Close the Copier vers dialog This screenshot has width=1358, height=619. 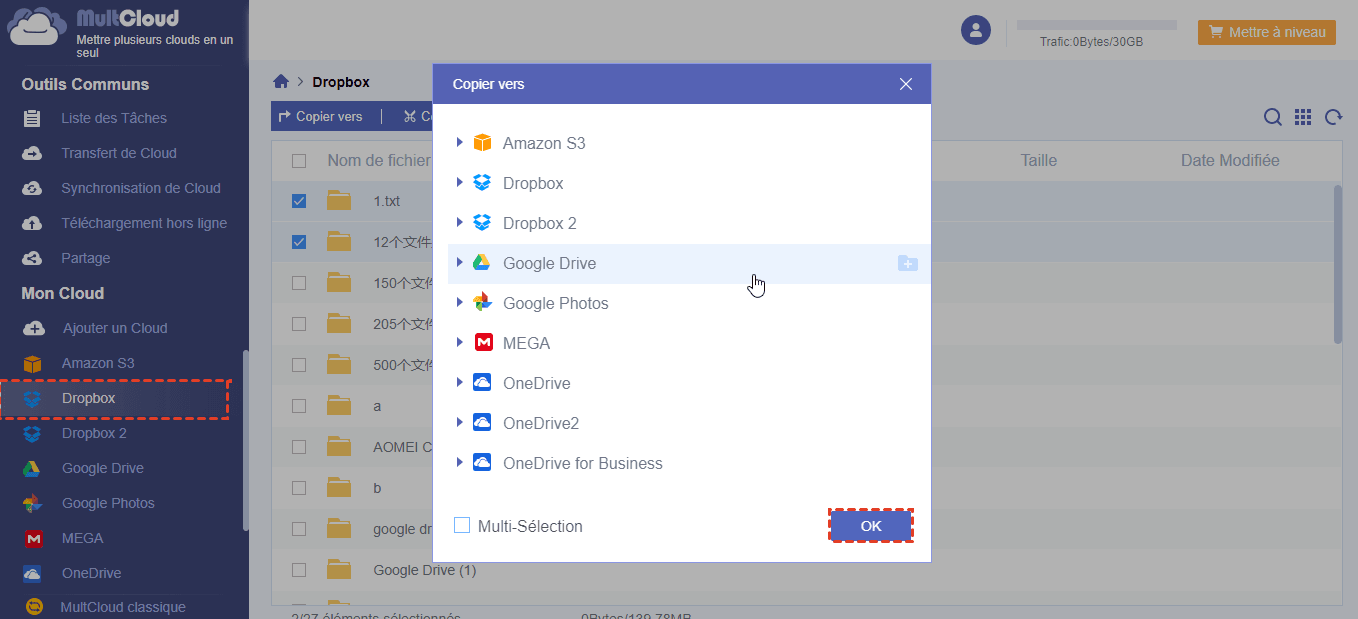point(906,84)
